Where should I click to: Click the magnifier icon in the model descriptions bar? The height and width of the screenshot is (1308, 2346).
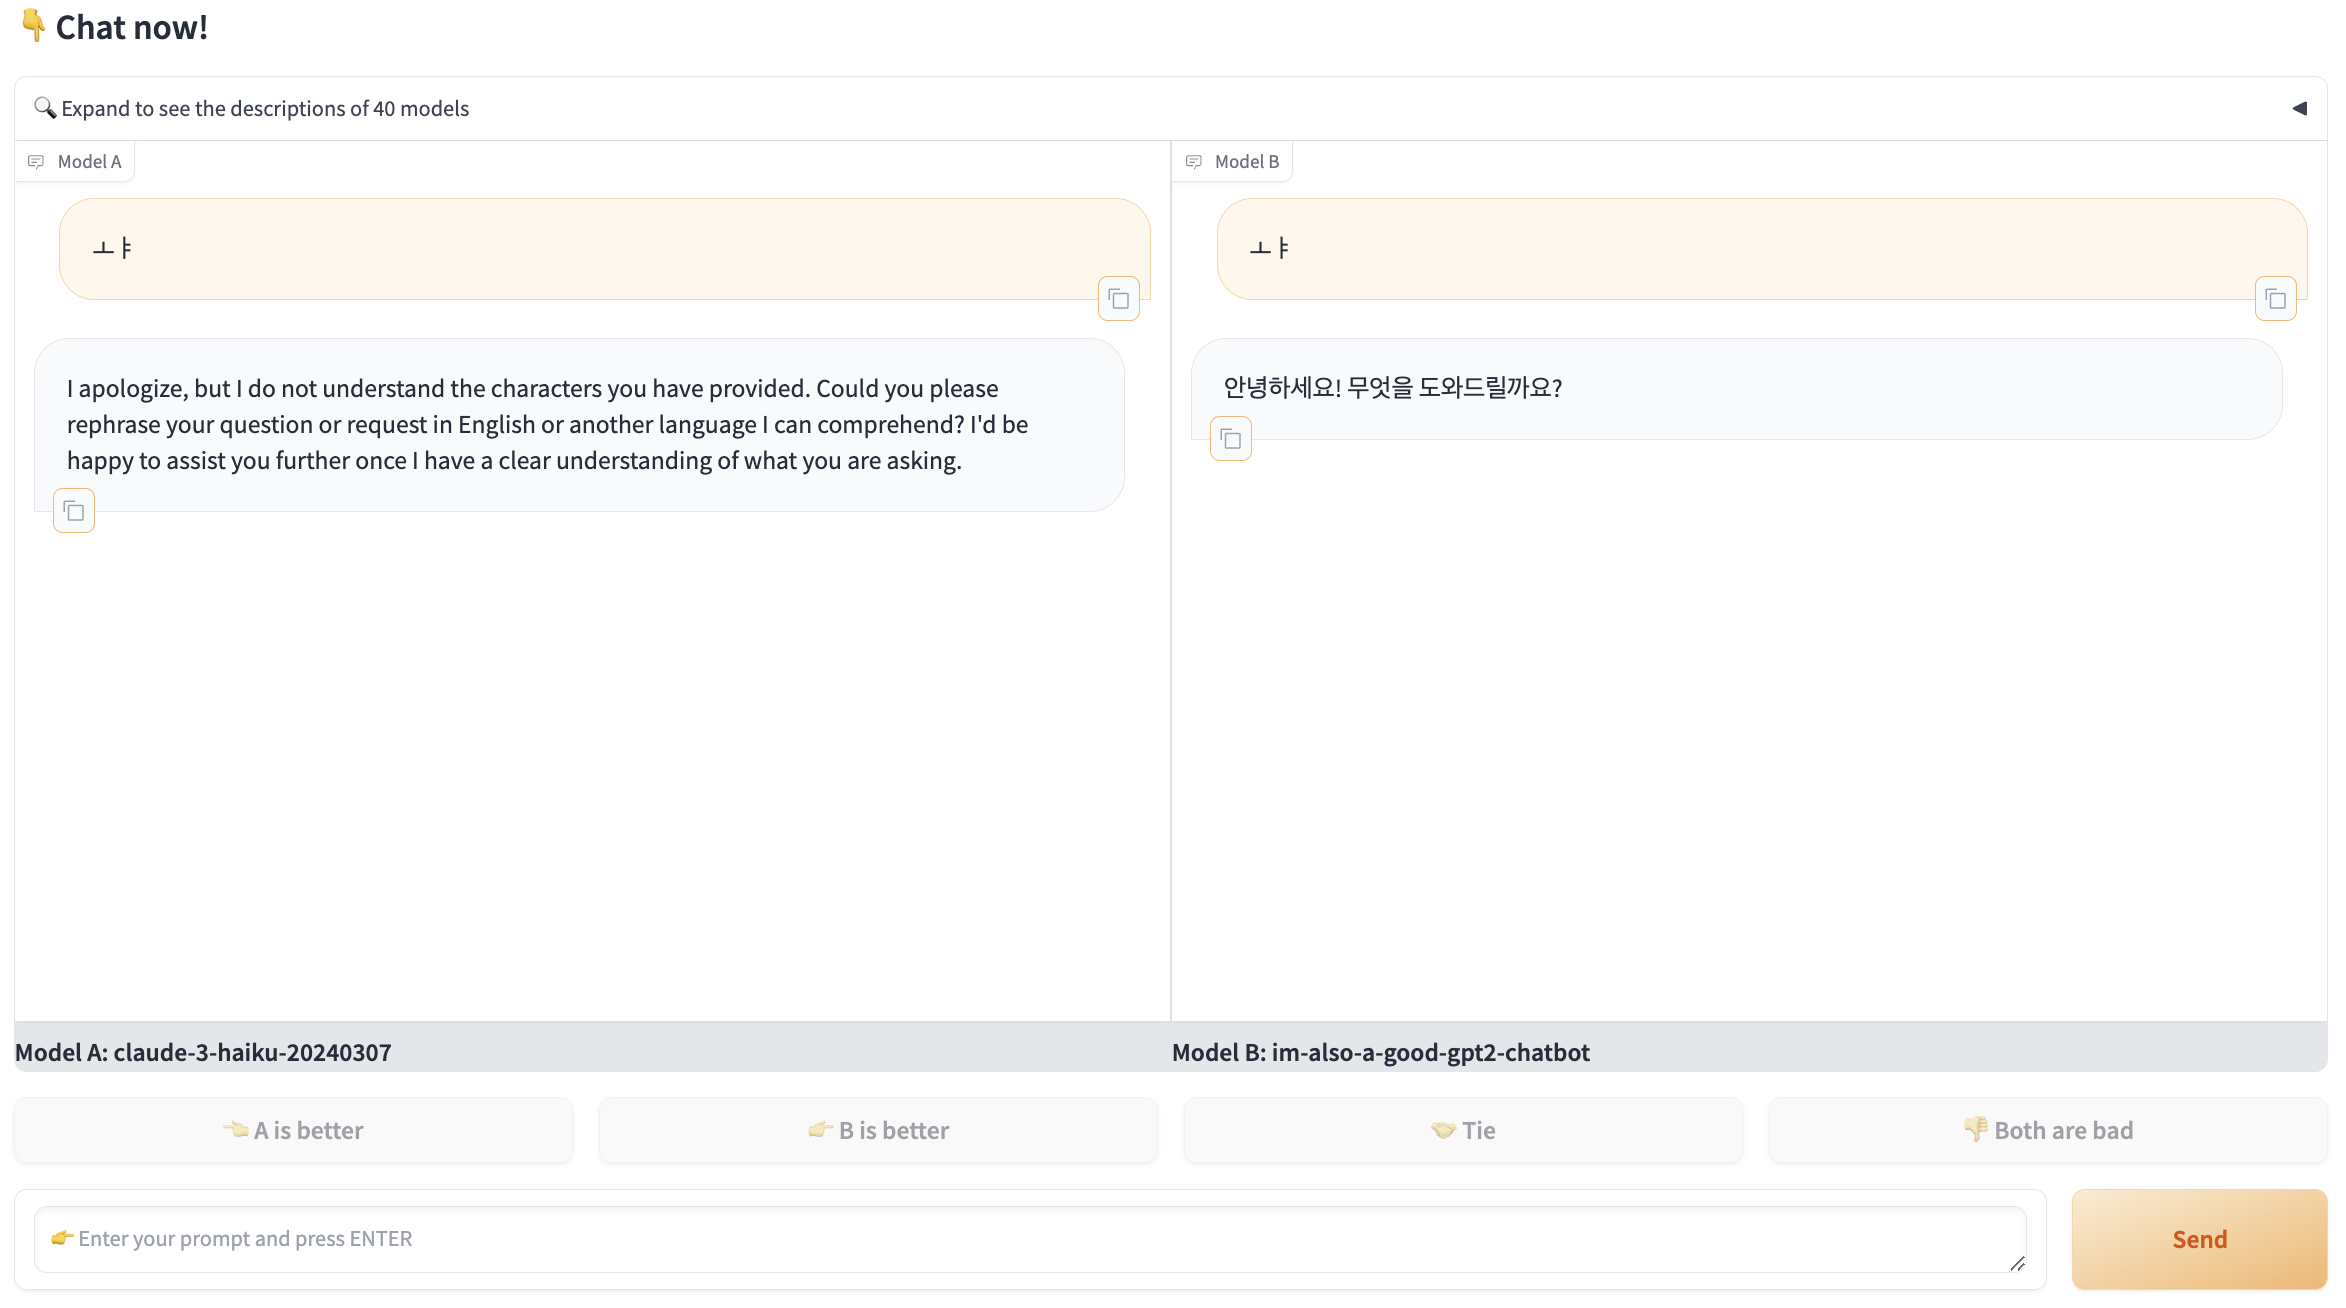pos(44,107)
